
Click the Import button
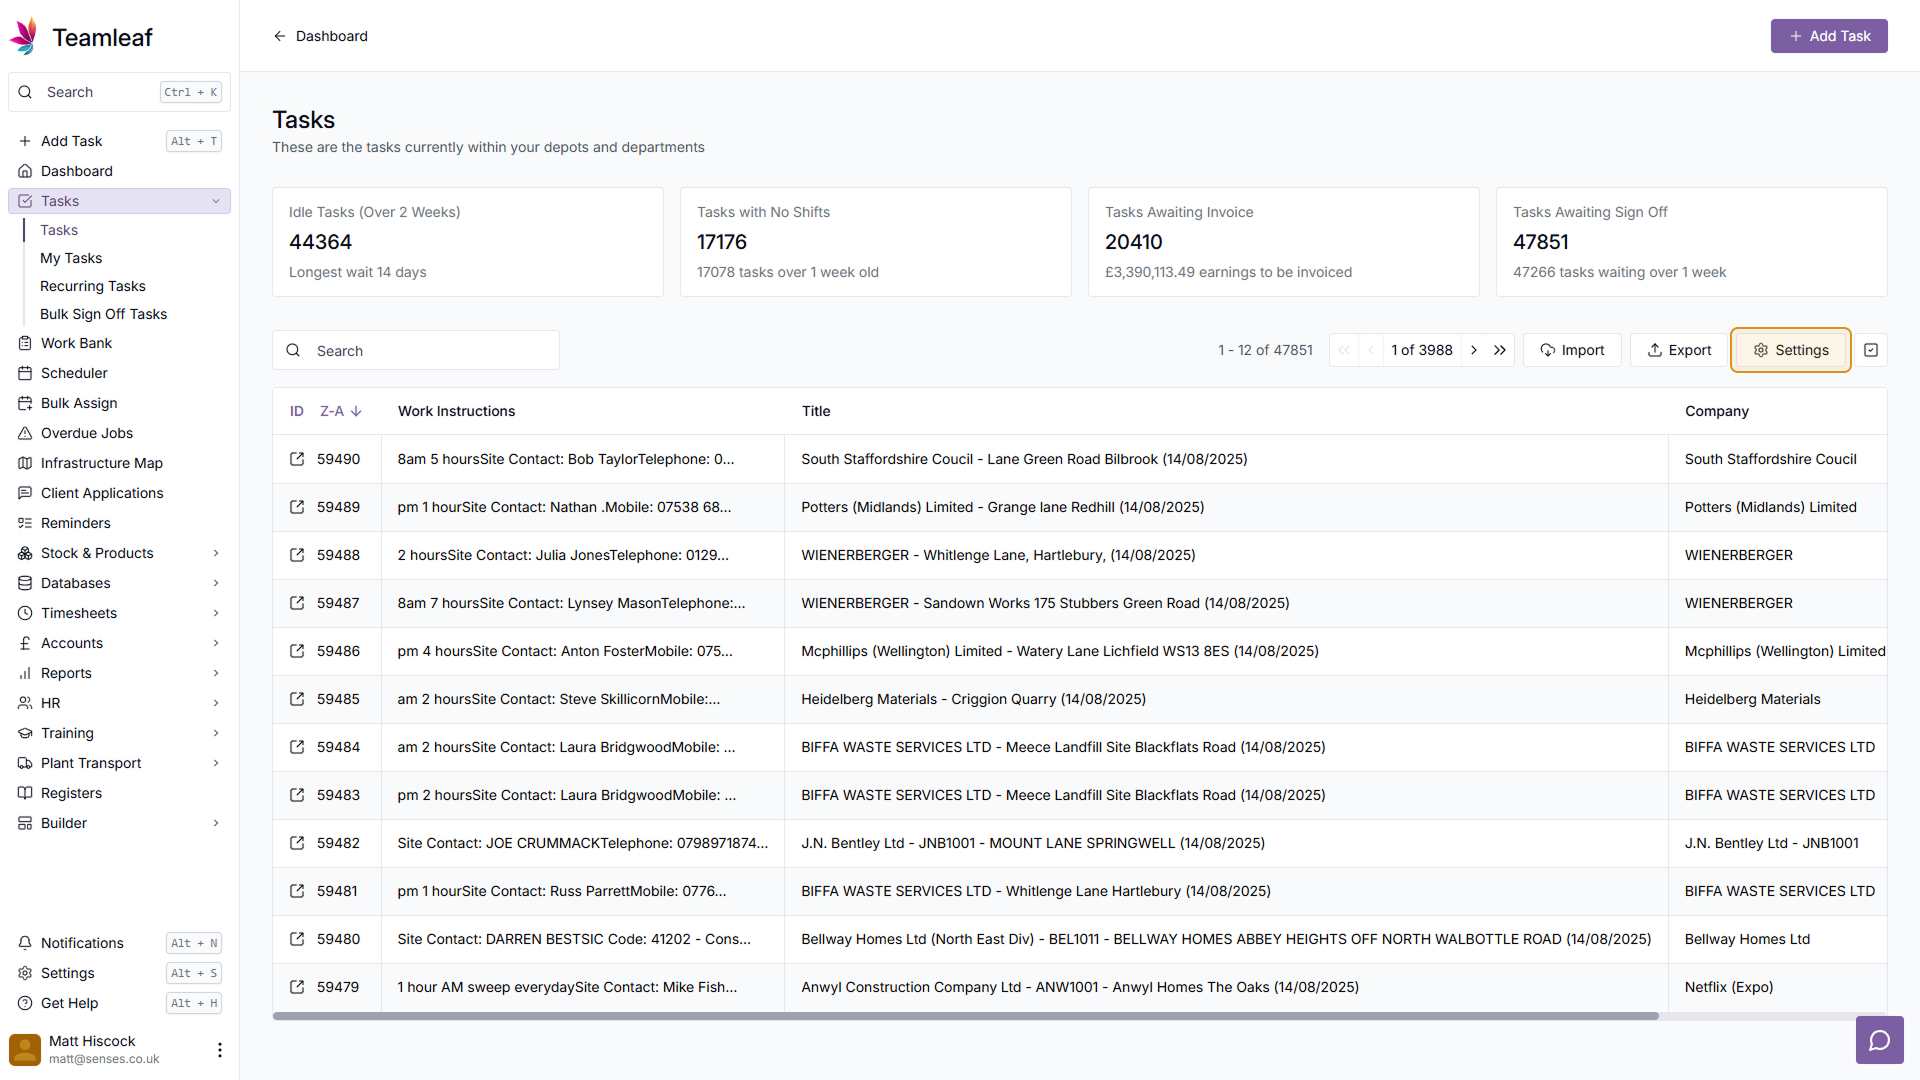click(1572, 350)
